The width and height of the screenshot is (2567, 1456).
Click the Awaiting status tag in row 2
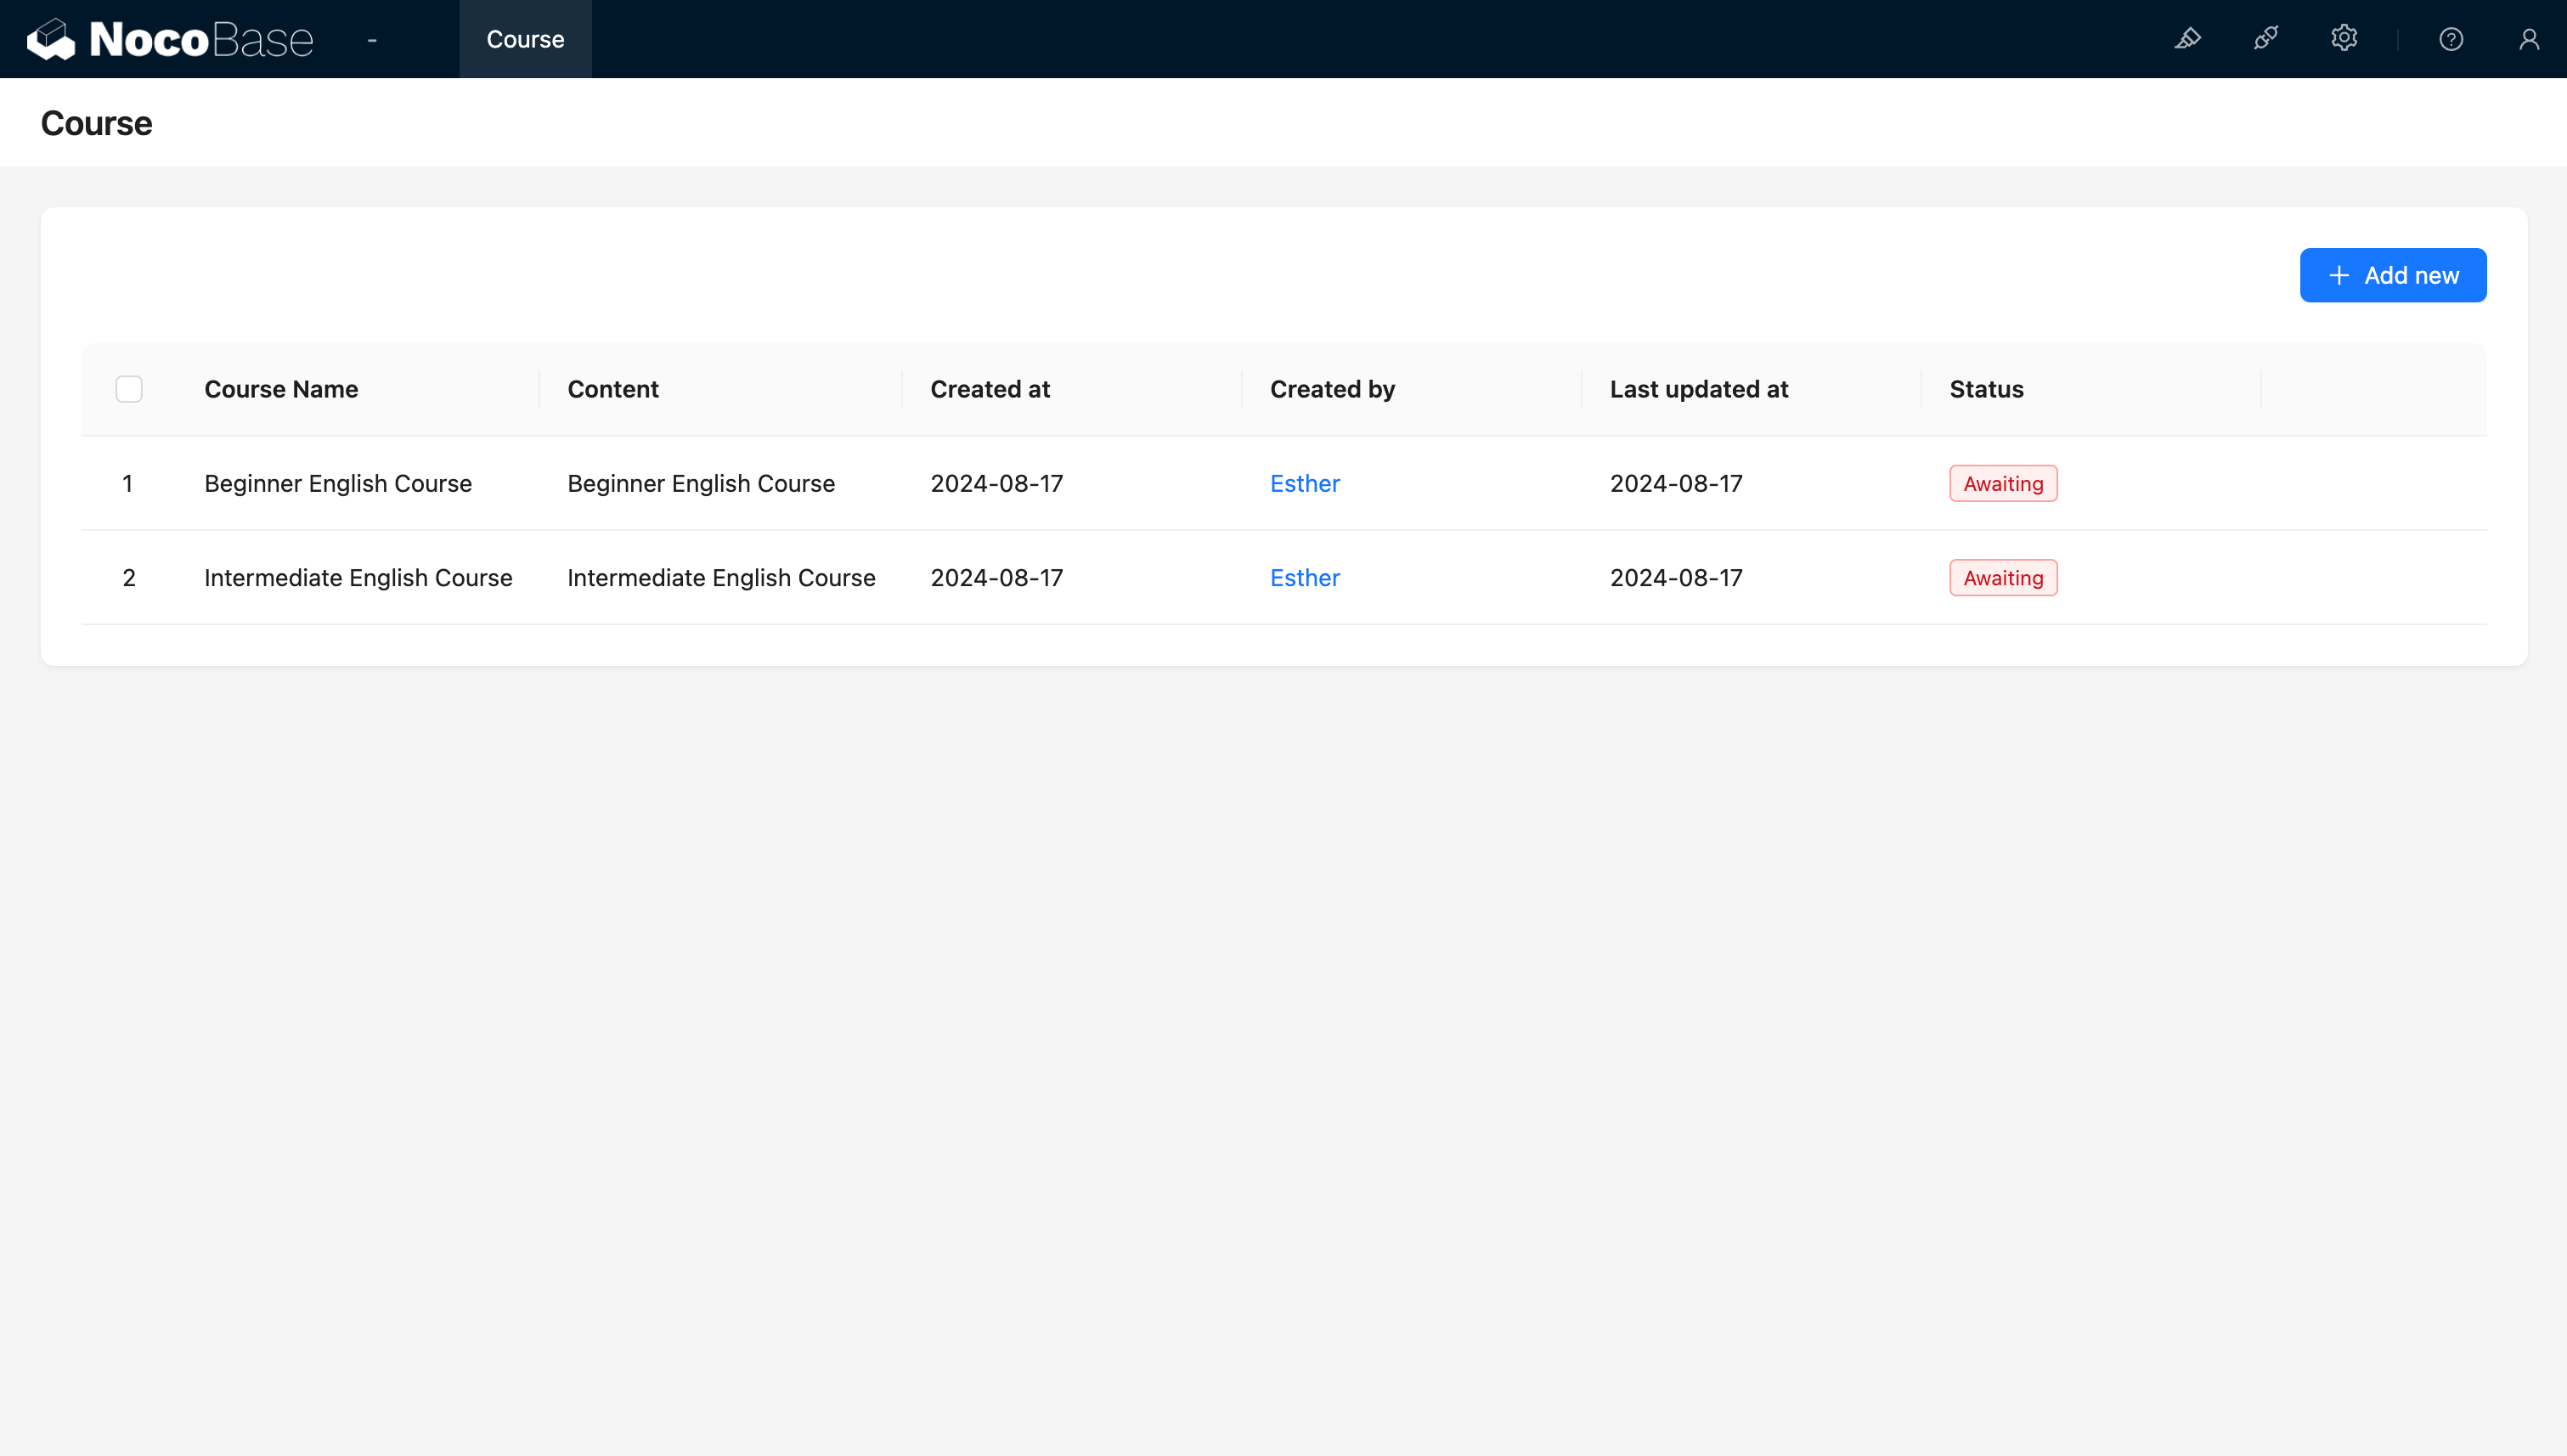coord(2002,578)
